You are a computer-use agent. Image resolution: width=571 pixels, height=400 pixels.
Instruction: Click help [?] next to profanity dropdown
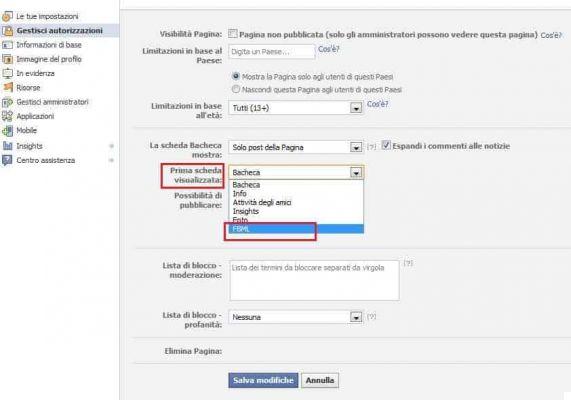pos(371,316)
